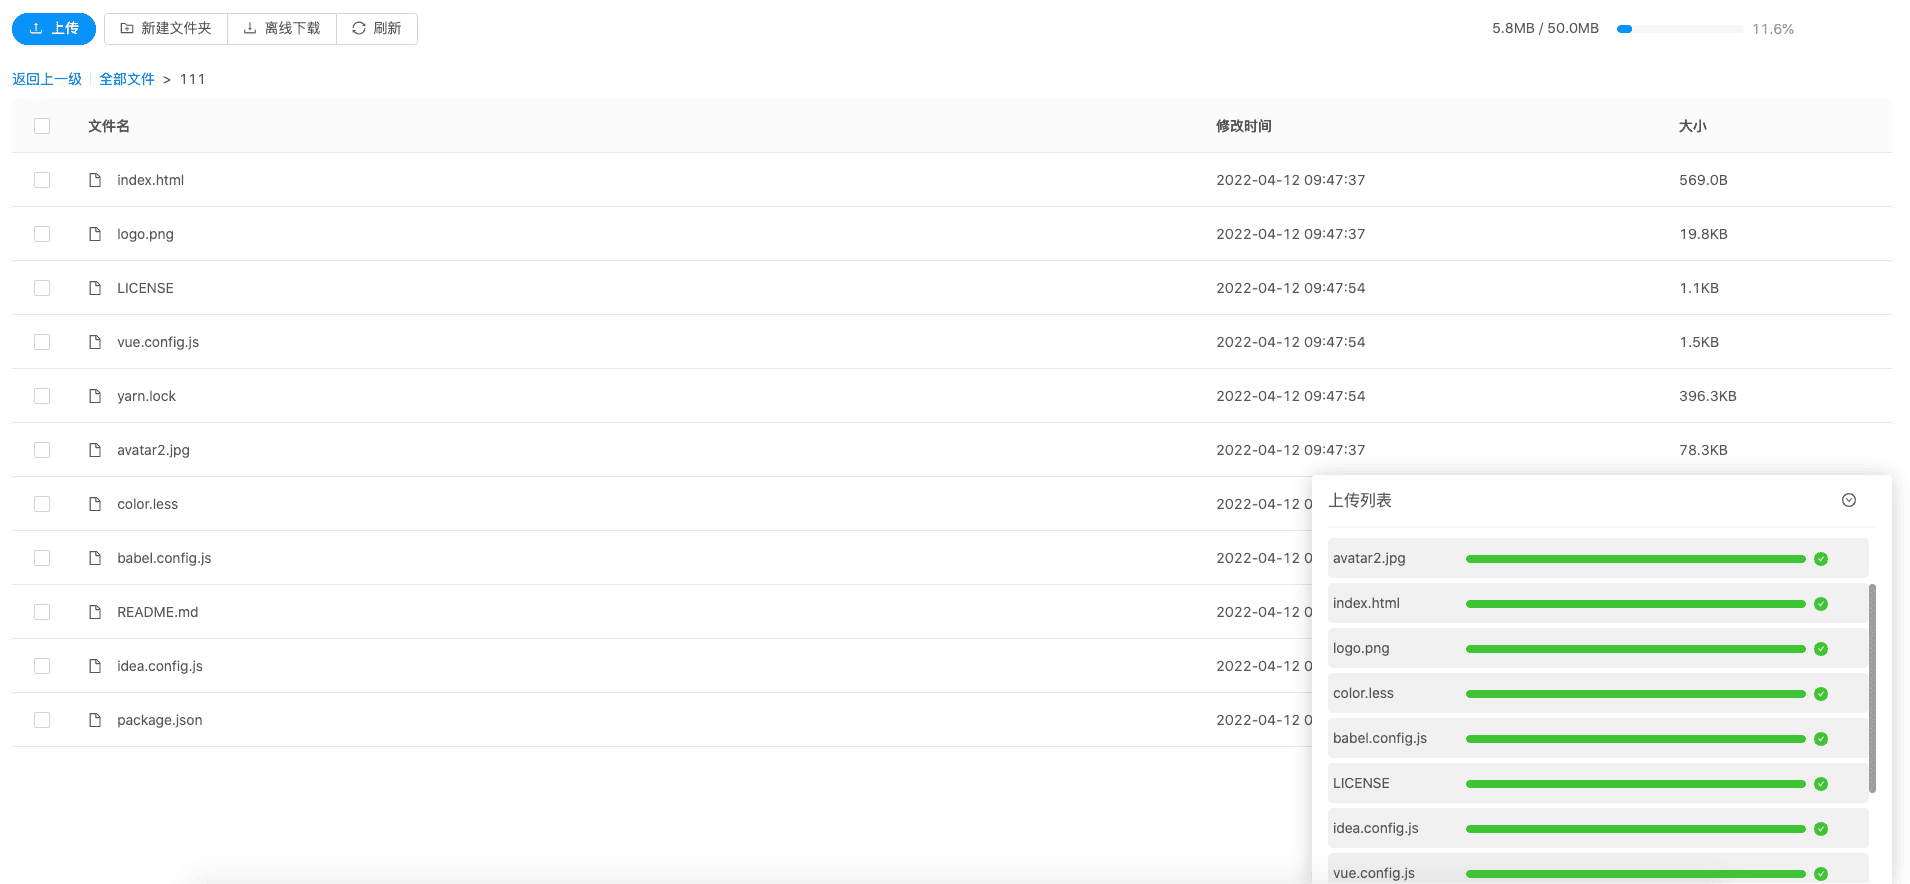
Task: Click the 返回上一级 link
Action: pyautogui.click(x=47, y=79)
